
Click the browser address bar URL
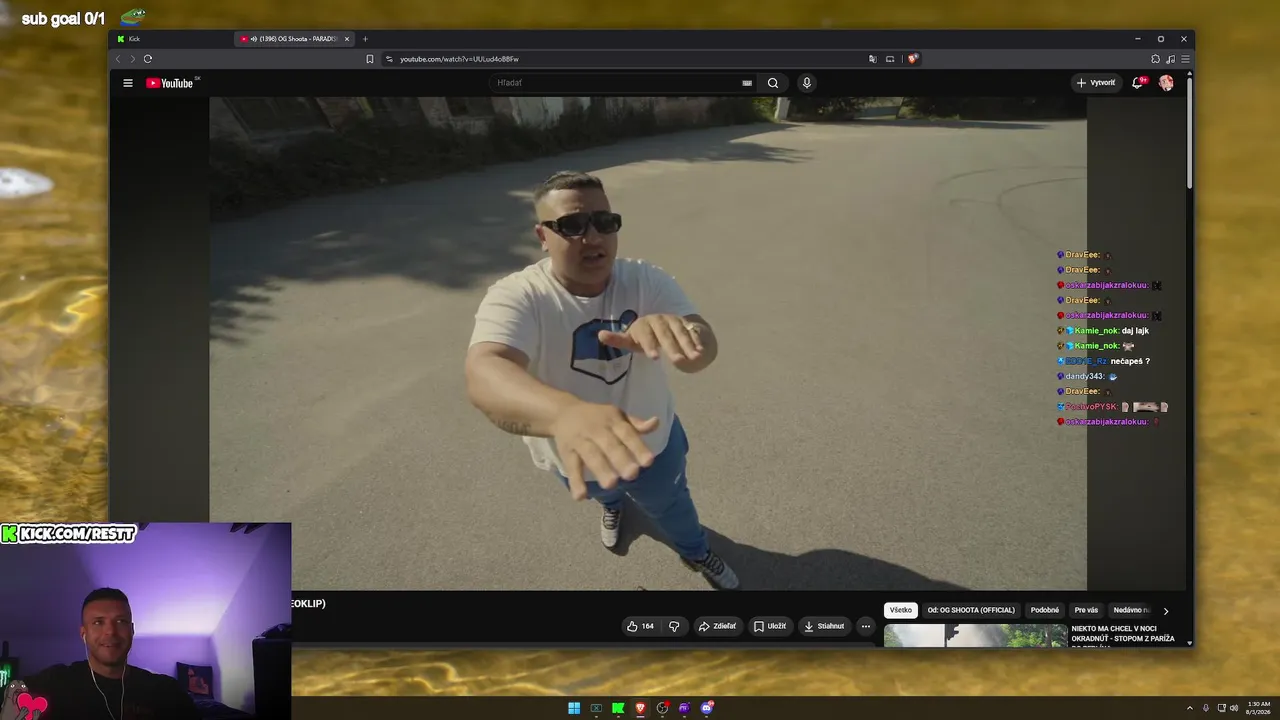459,59
